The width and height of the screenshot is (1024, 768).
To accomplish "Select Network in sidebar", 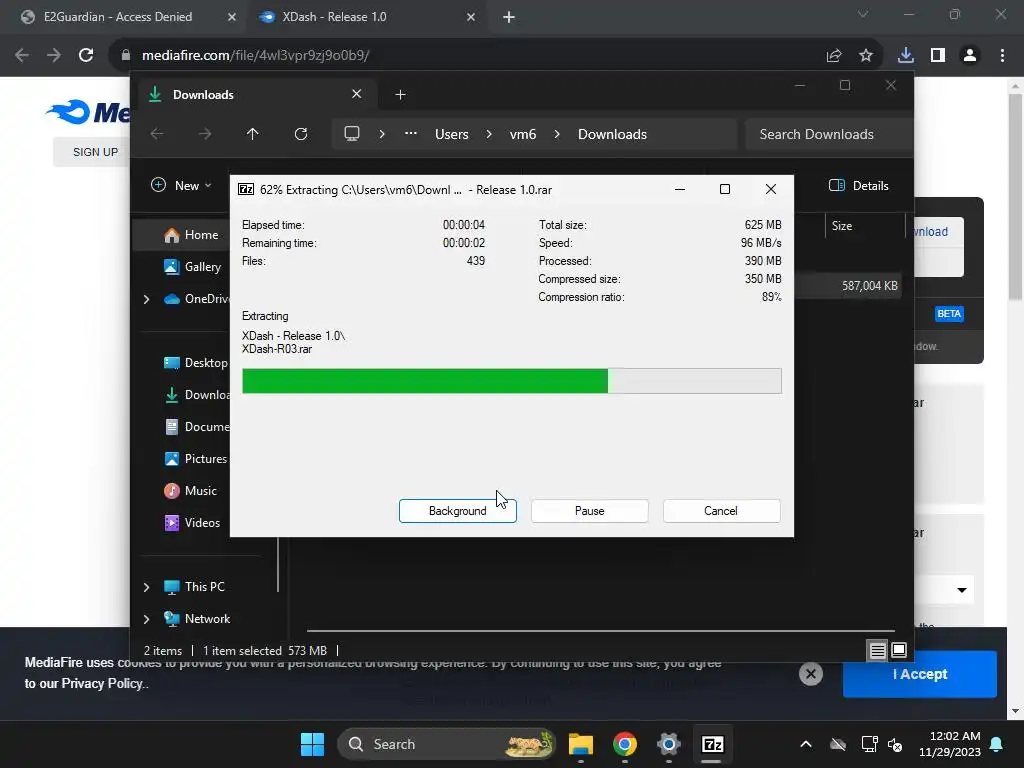I will pos(197,619).
